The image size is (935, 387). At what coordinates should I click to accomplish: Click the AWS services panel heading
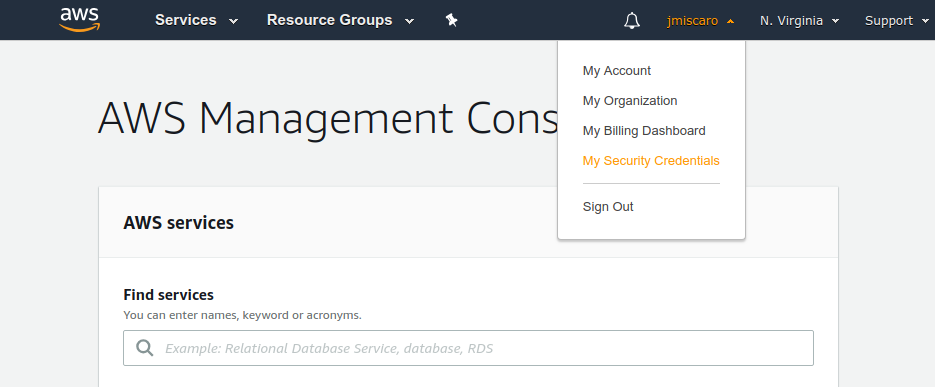click(178, 222)
